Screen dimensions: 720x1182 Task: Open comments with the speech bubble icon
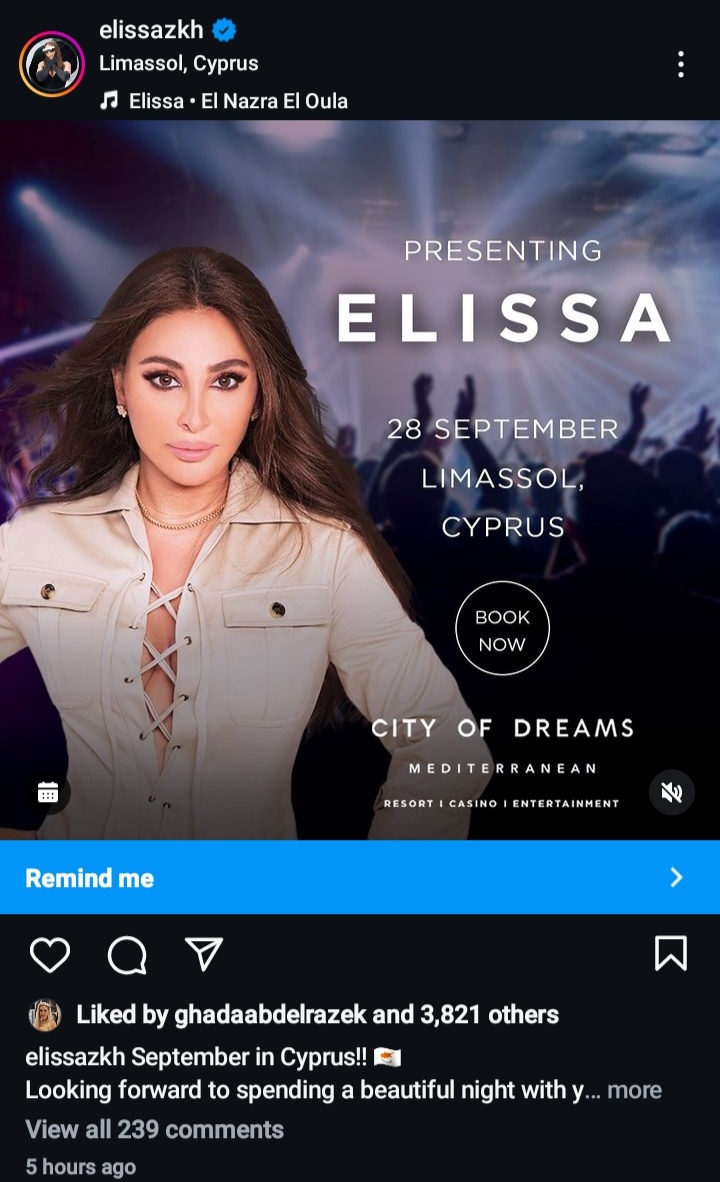[127, 955]
